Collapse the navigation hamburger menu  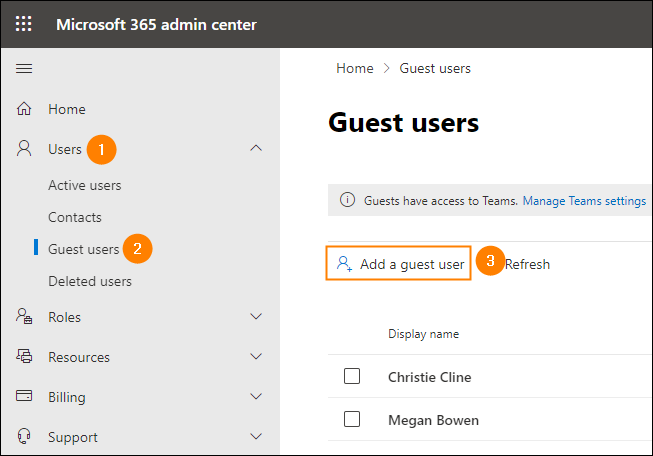24,68
